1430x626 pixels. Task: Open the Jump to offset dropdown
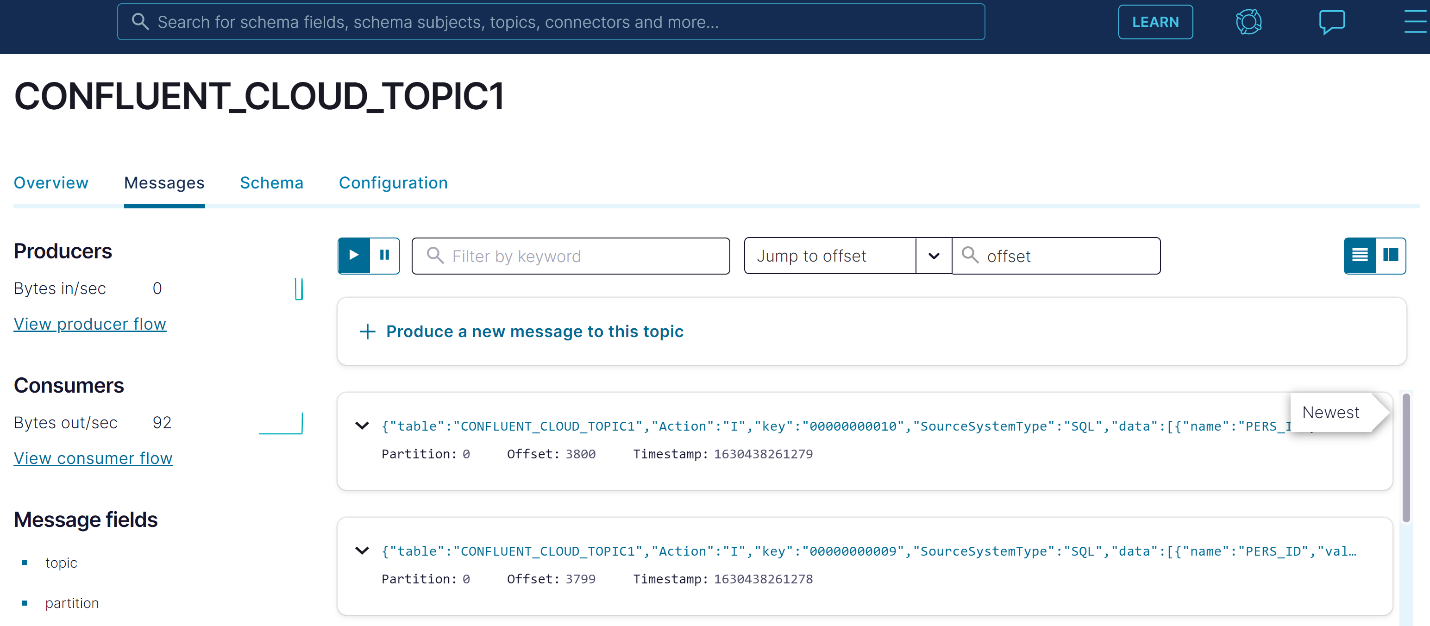(830, 256)
